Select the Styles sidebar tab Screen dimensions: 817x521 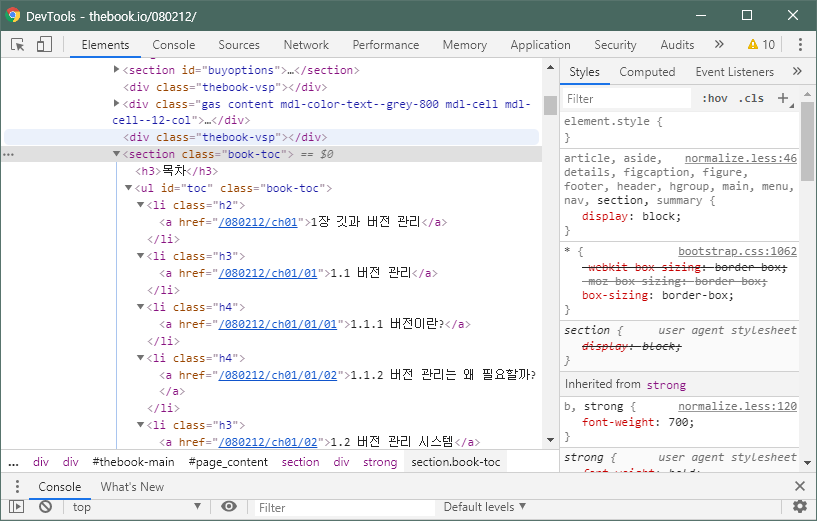584,72
